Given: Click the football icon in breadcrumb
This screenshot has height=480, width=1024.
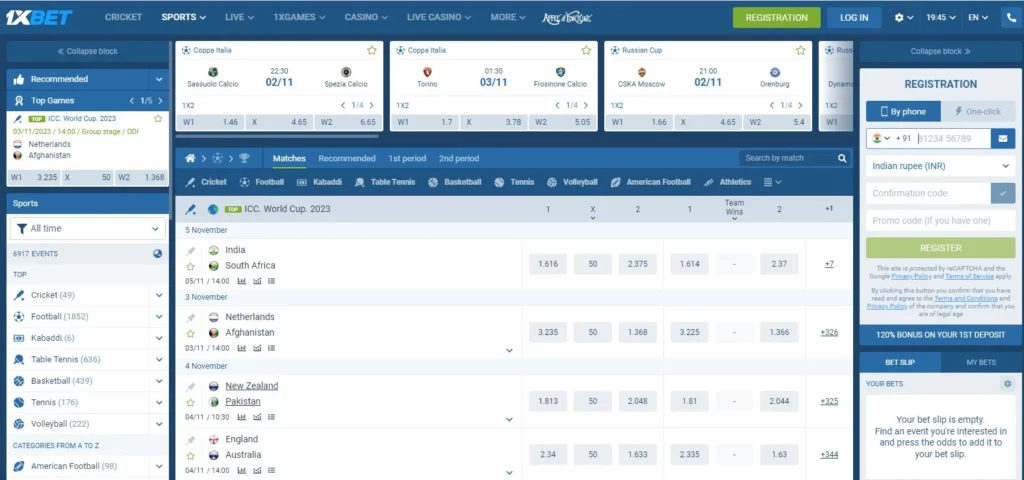Looking at the screenshot, I should (x=217, y=158).
